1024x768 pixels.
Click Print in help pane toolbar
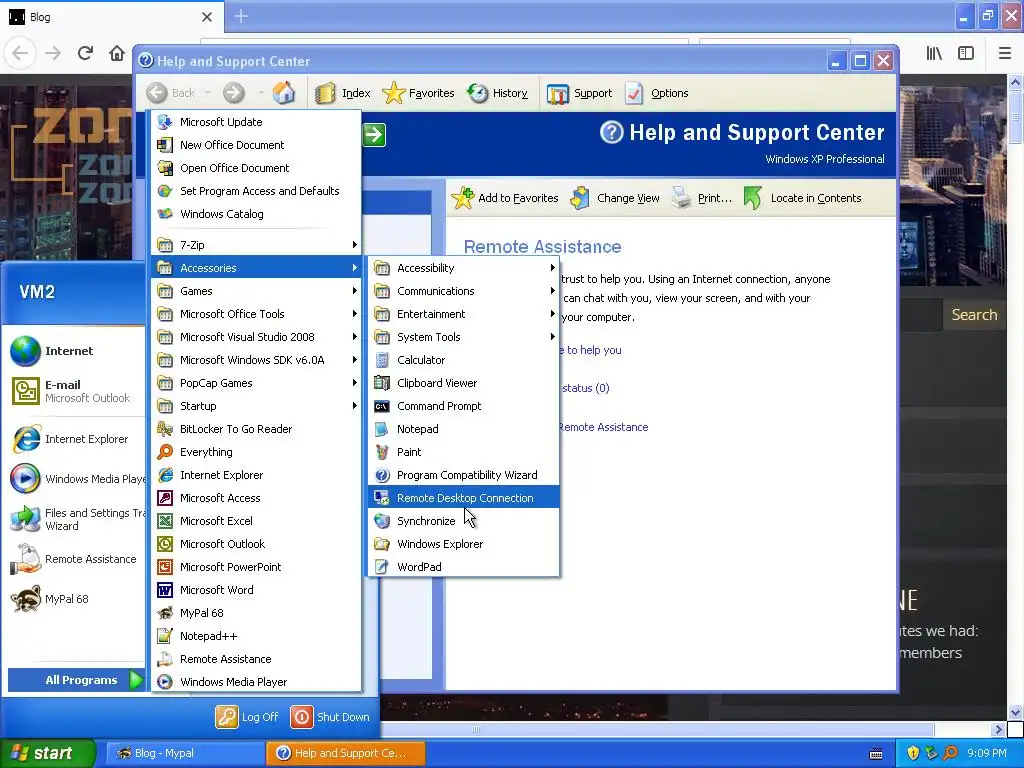point(702,198)
